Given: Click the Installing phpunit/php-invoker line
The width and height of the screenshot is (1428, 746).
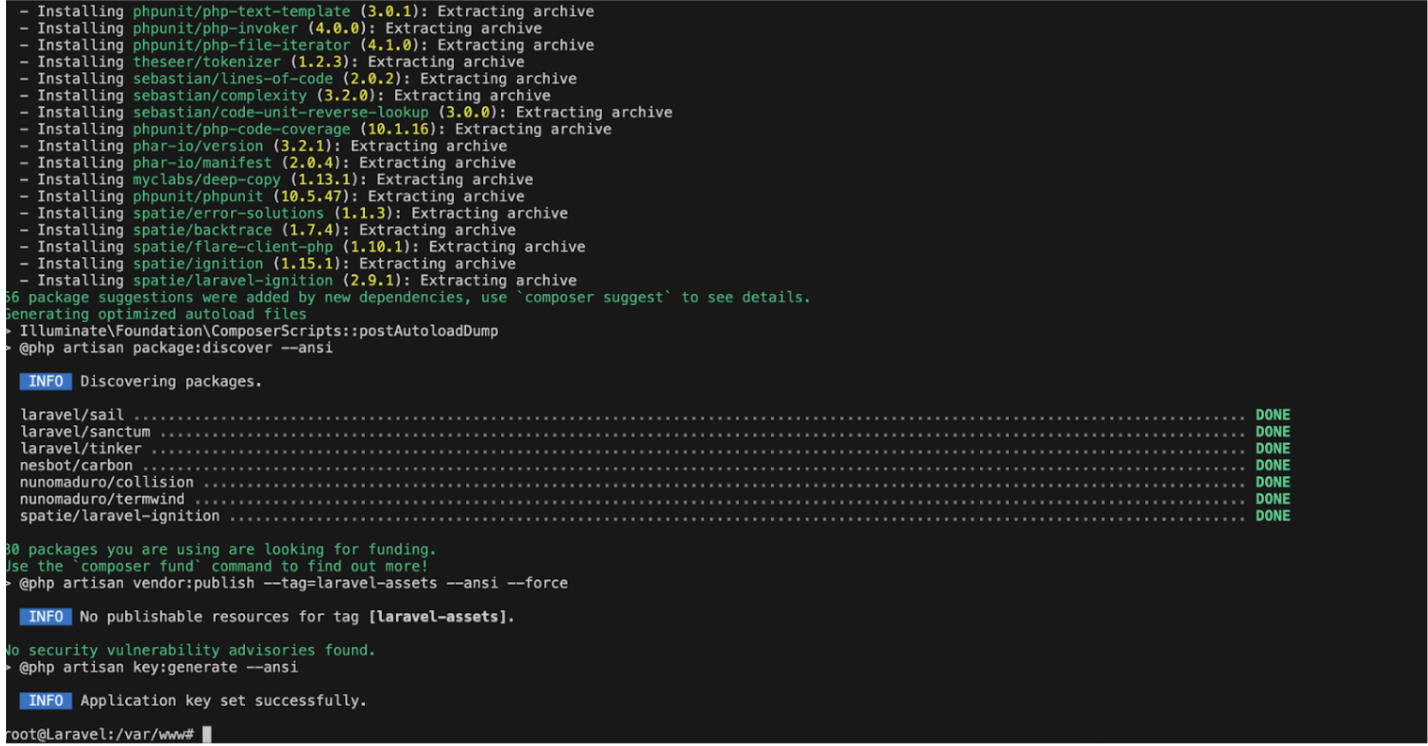Looking at the screenshot, I should point(280,28).
